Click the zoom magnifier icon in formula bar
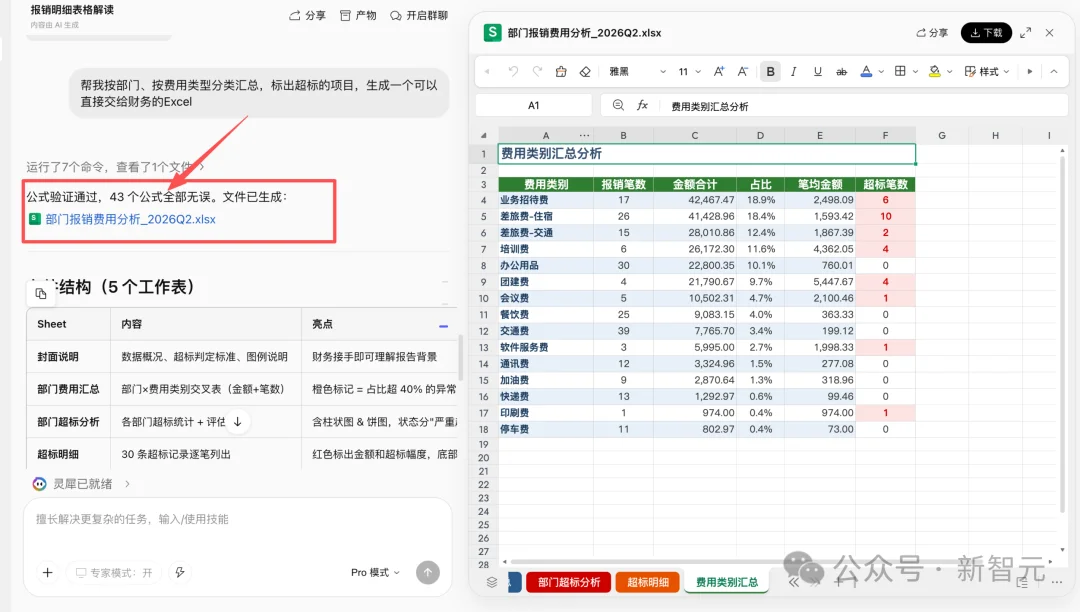This screenshot has width=1080, height=612. click(x=618, y=105)
